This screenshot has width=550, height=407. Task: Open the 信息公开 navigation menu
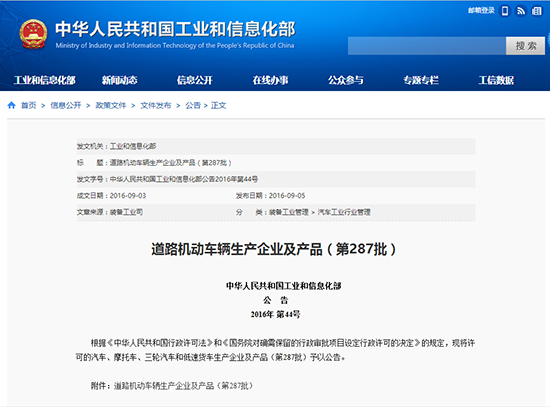click(195, 80)
